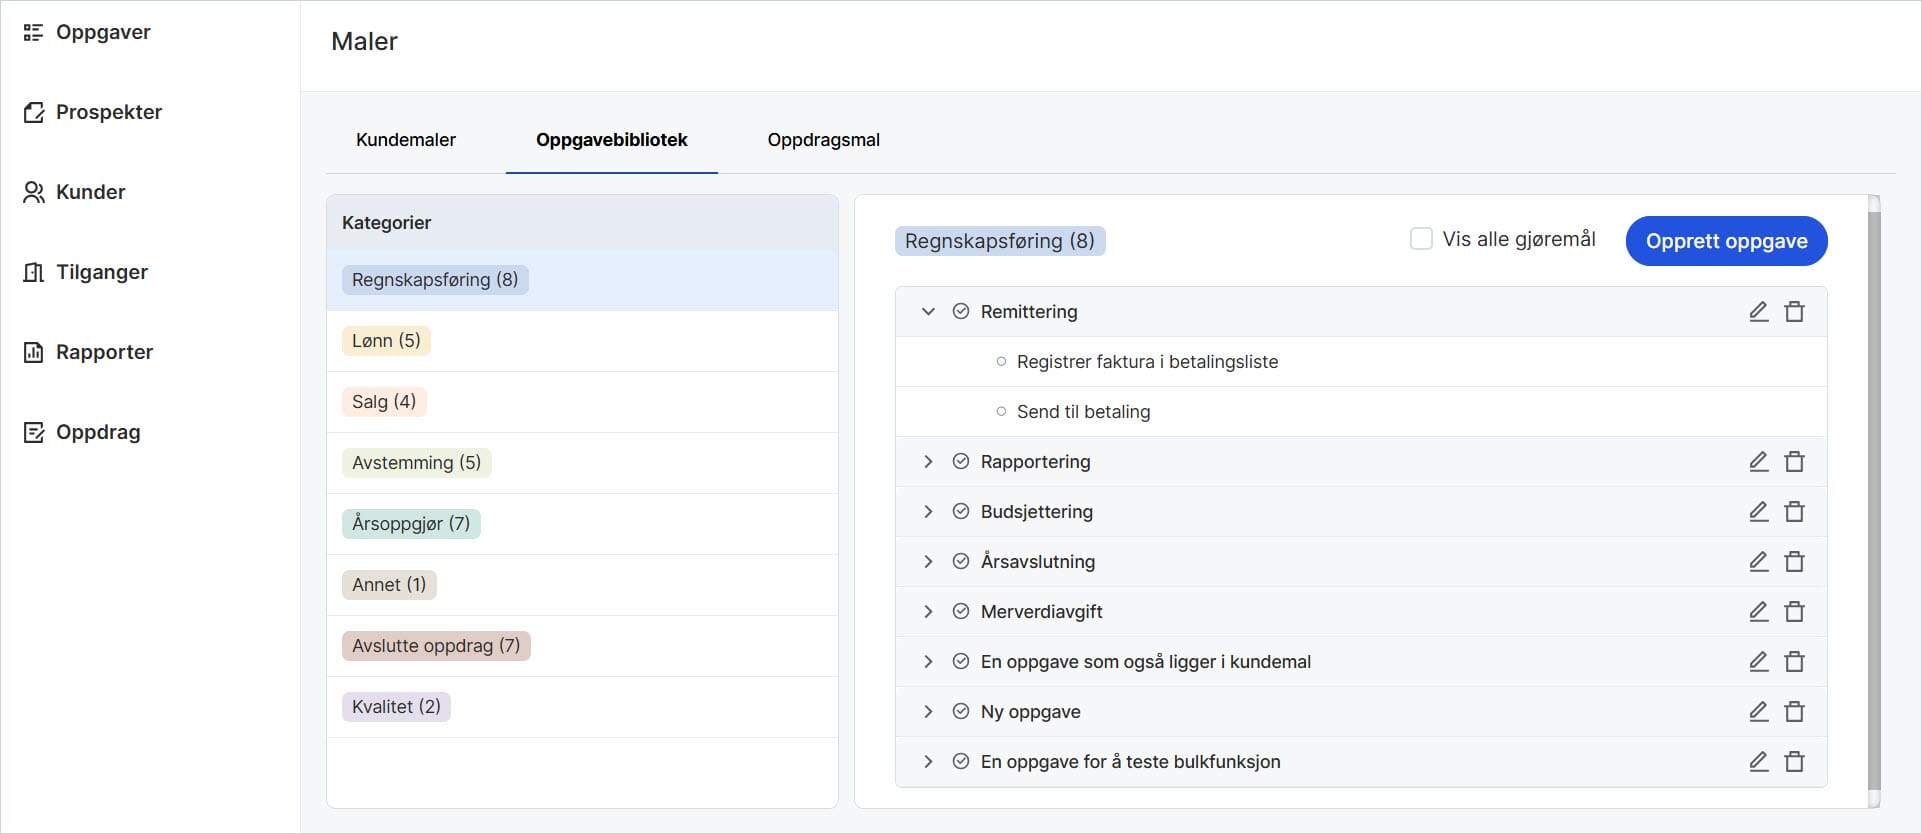Click the vertical scrollbar of task list
1922x834 pixels.
(1873, 500)
